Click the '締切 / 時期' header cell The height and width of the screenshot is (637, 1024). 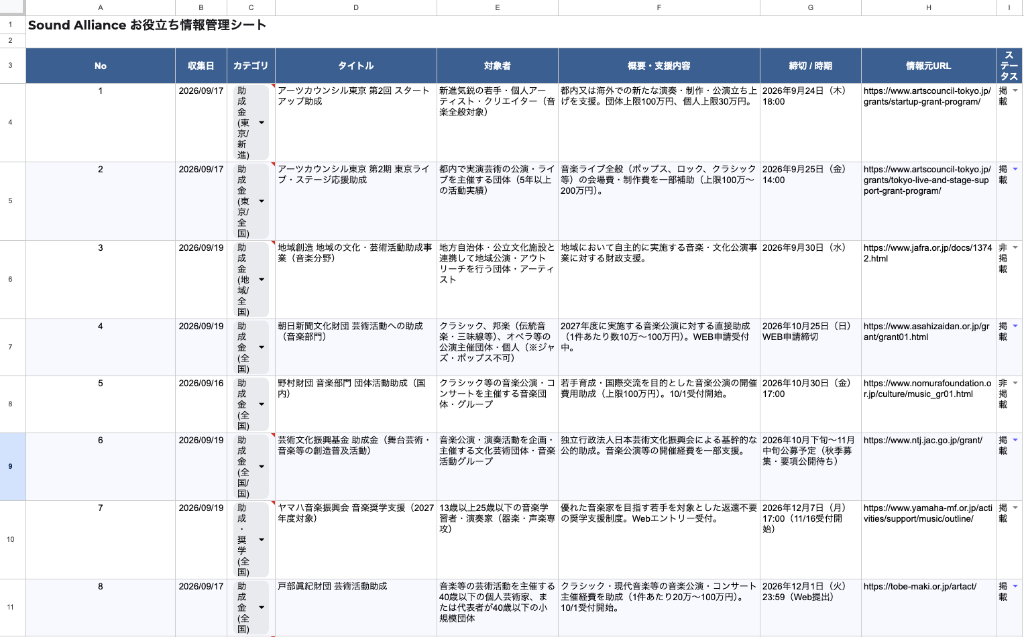coord(810,65)
